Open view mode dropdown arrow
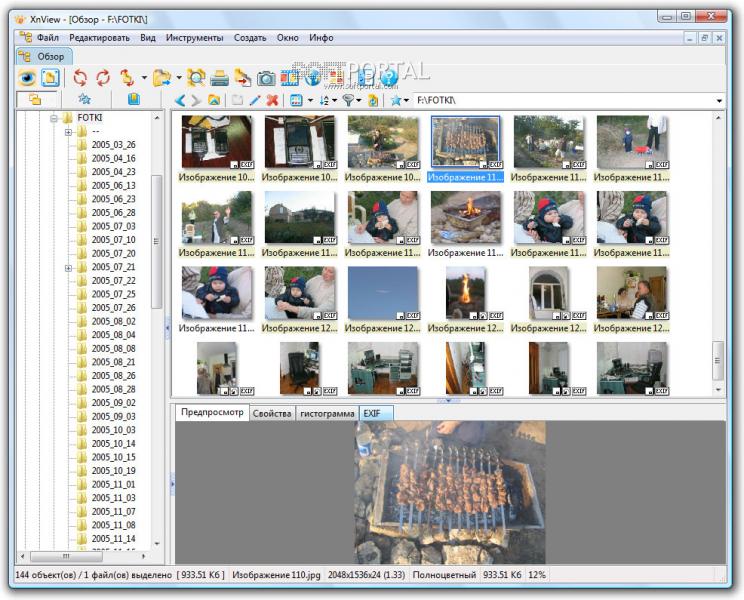This screenshot has height=600, width=744. point(310,101)
